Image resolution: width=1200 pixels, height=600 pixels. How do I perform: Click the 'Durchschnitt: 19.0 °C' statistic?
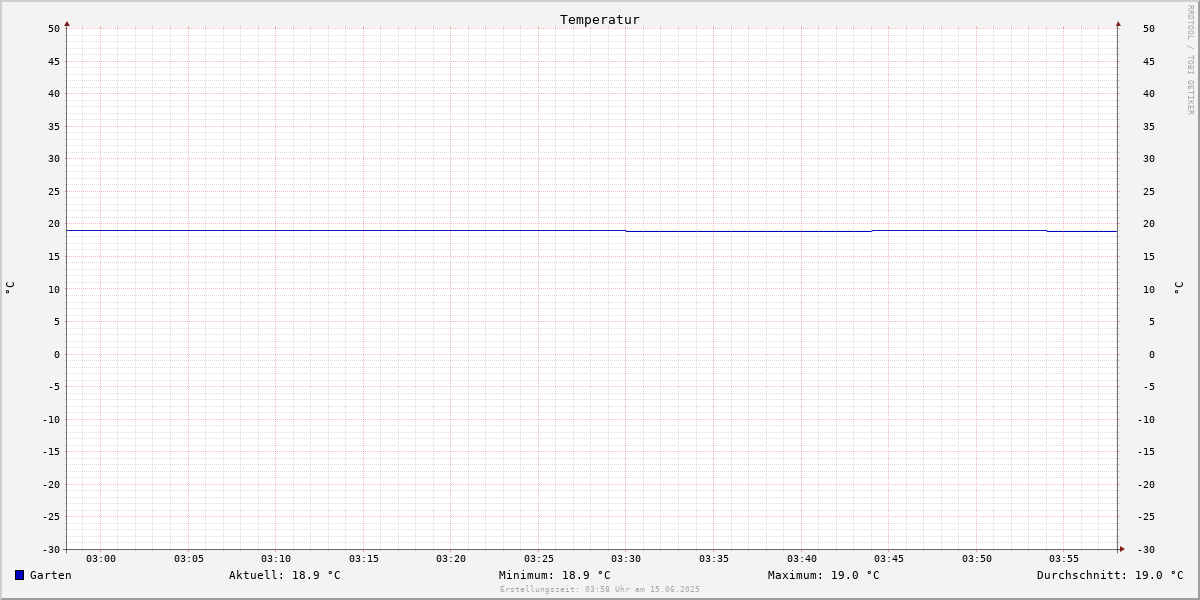[1110, 575]
